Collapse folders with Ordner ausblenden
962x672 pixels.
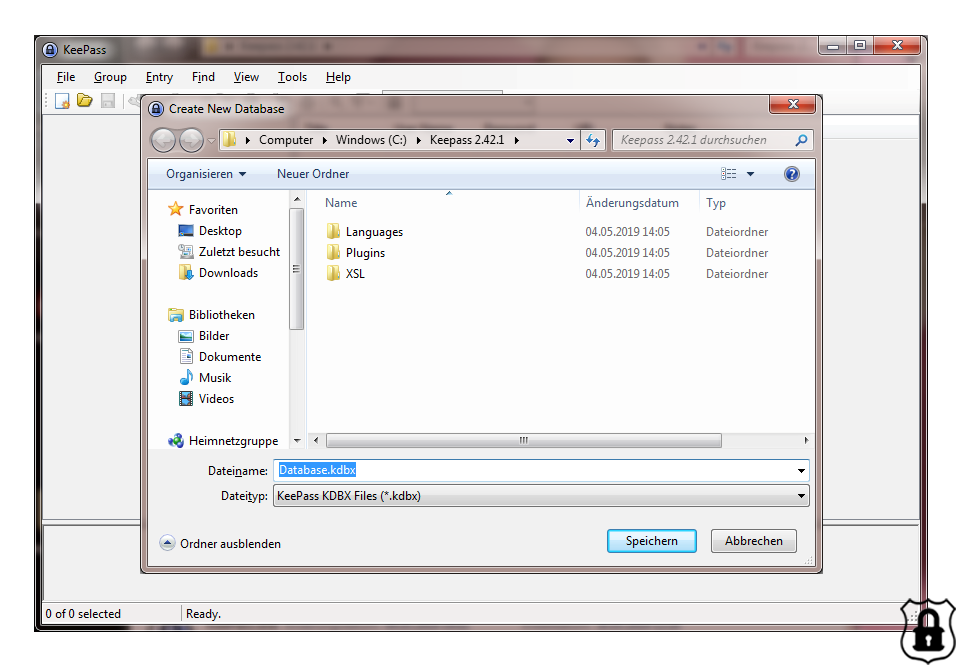pyautogui.click(x=220, y=544)
